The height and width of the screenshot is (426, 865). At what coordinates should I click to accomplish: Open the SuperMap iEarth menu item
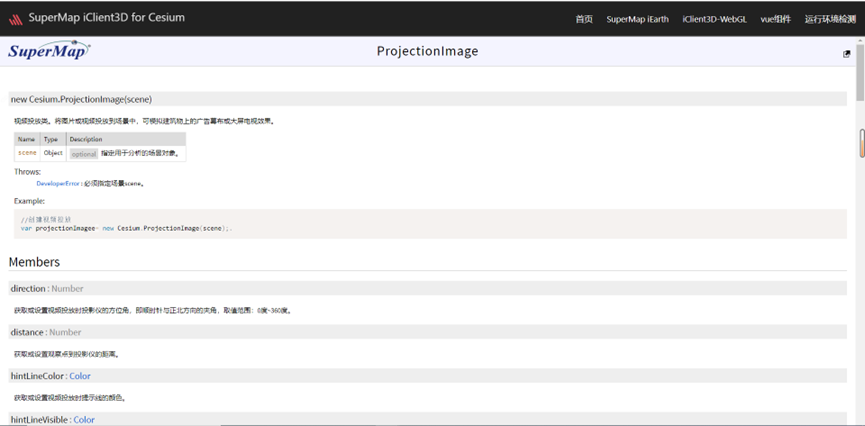point(637,19)
